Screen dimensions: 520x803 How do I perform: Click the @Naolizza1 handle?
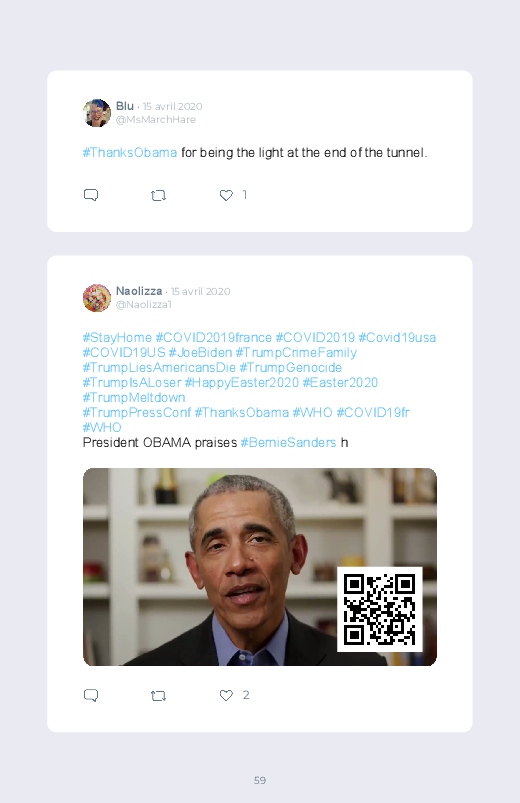pos(143,305)
